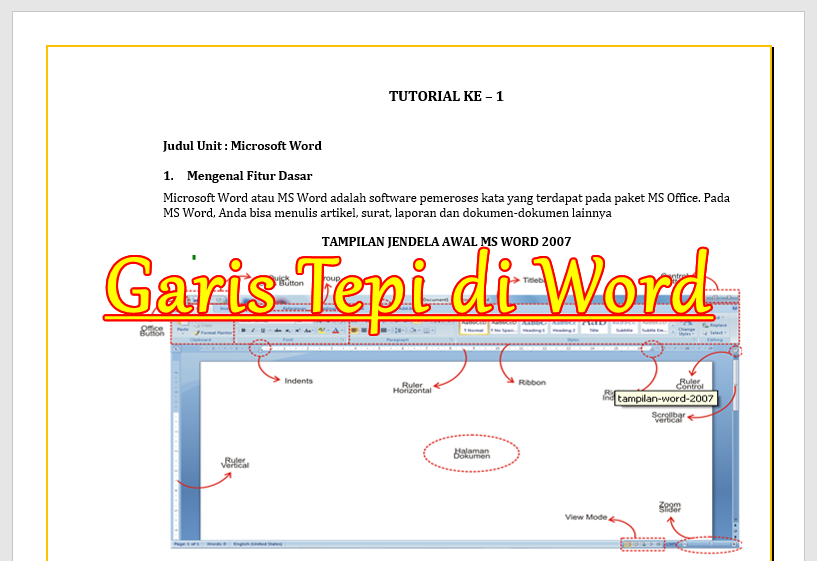Click the "TAMPILAN JENDELA AWAL MS WORD 2007" heading
Image resolution: width=817 pixels, height=561 pixels.
446,242
